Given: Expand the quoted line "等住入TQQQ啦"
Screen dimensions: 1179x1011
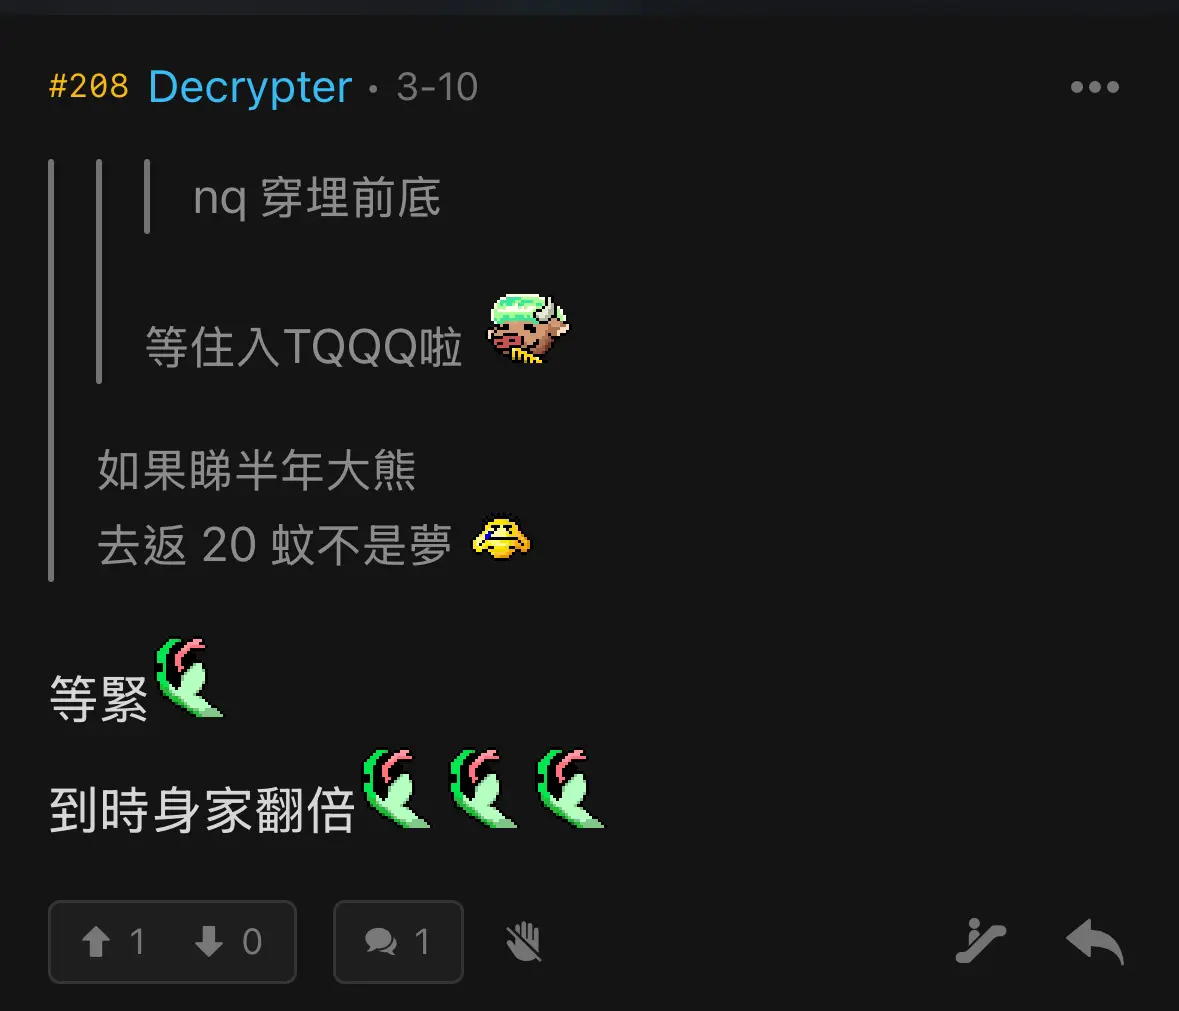Looking at the screenshot, I should tap(304, 347).
